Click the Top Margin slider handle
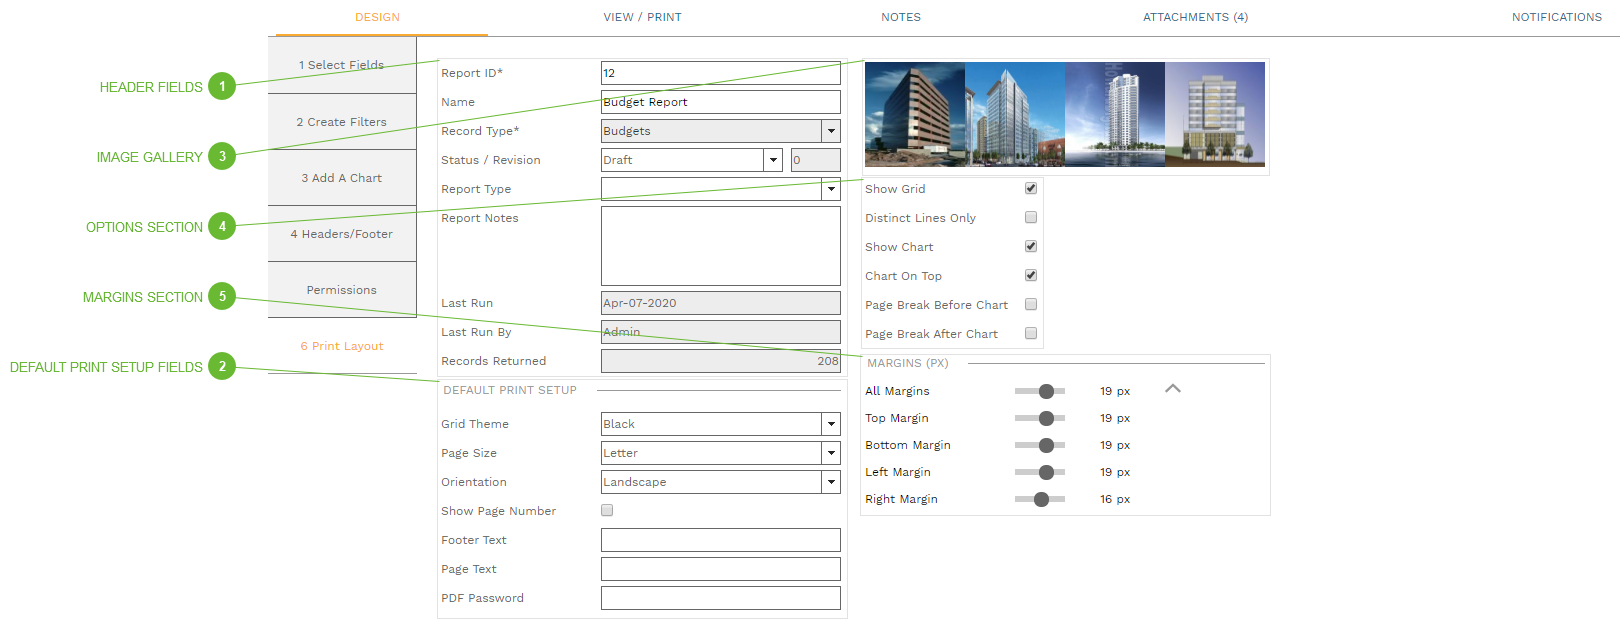This screenshot has width=1623, height=624. [x=1046, y=418]
